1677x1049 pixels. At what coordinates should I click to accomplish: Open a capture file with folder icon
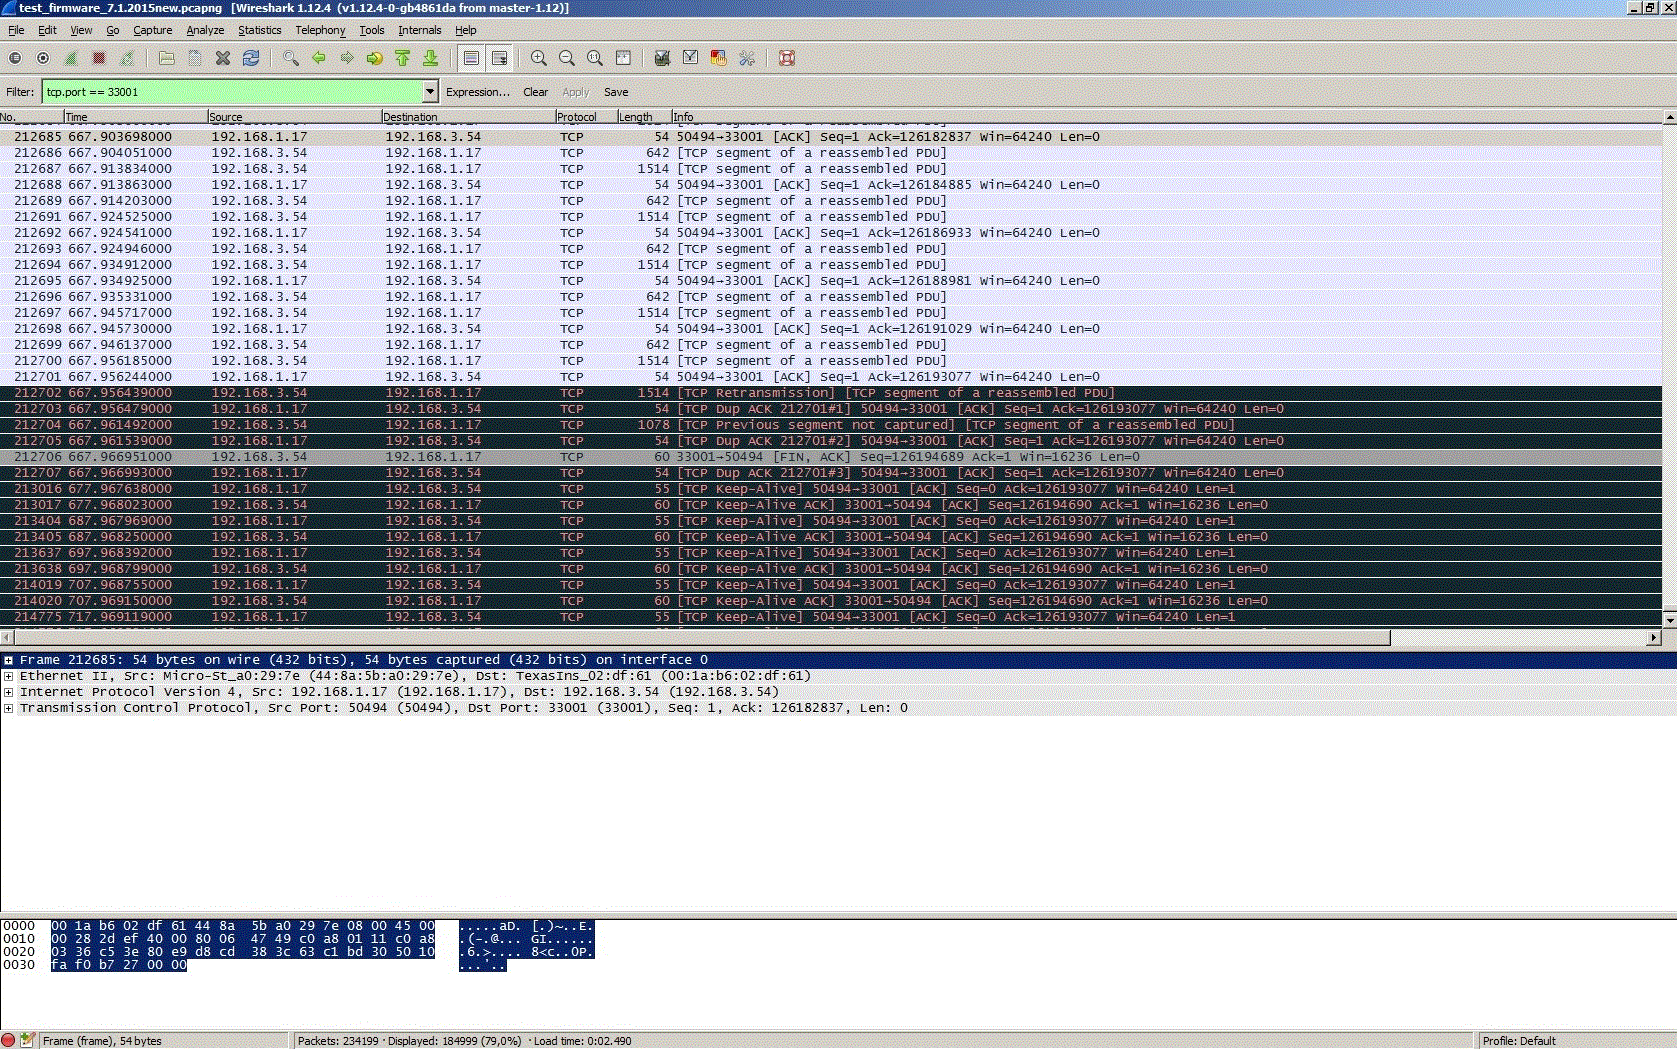click(167, 58)
